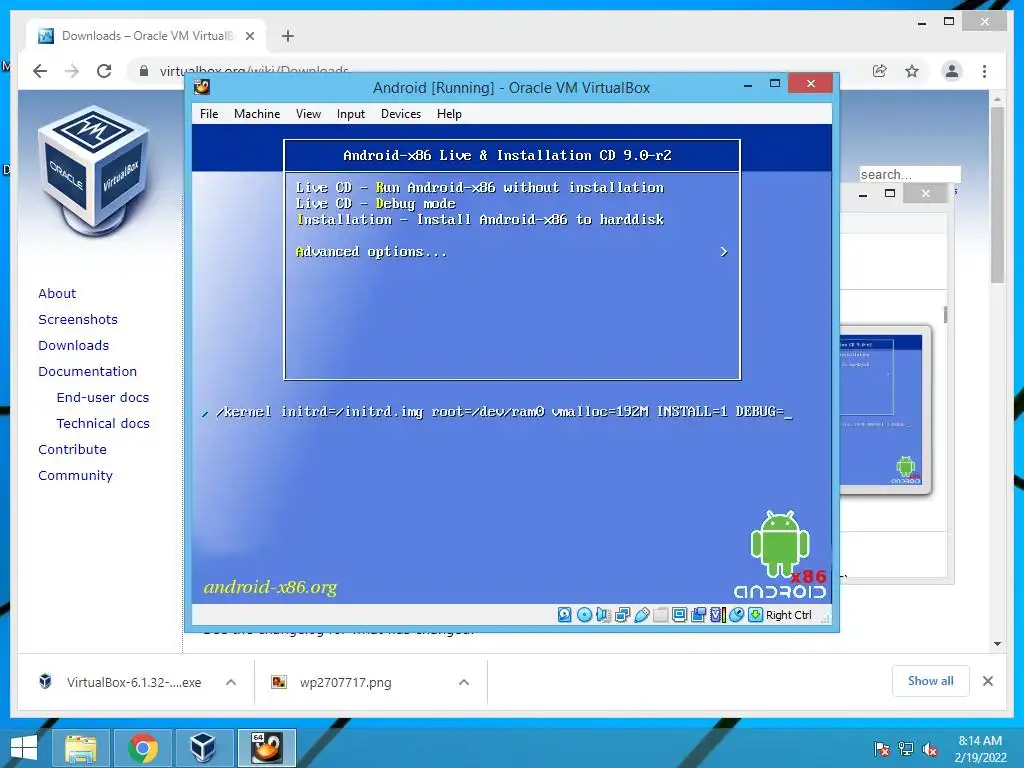Click the padlock site info icon
Image resolution: width=1024 pixels, height=768 pixels.
click(x=144, y=71)
